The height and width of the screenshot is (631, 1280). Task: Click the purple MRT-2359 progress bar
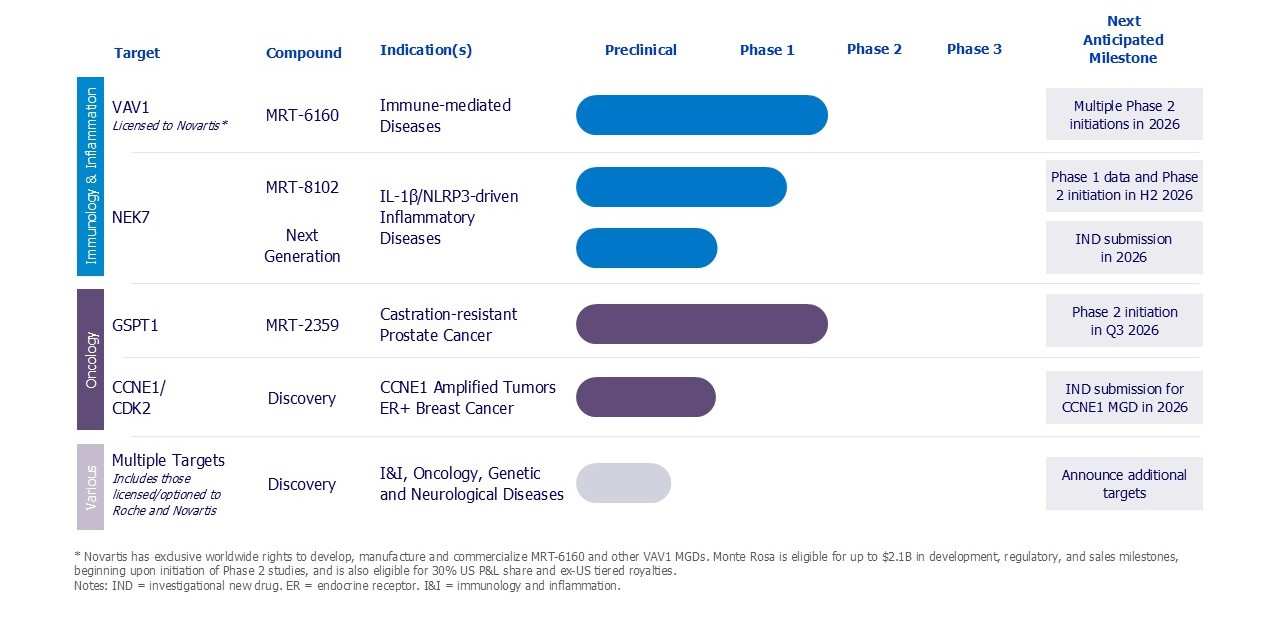click(701, 324)
